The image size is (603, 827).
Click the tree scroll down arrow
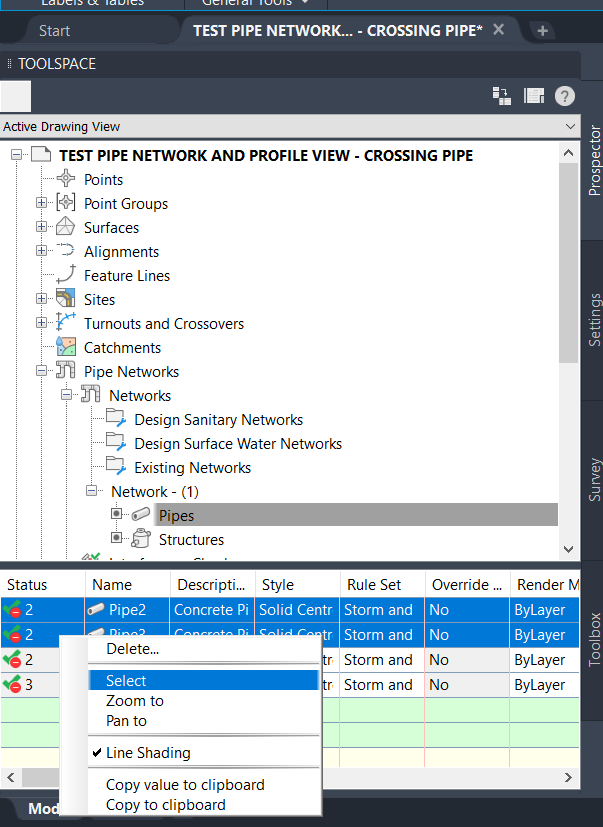568,549
